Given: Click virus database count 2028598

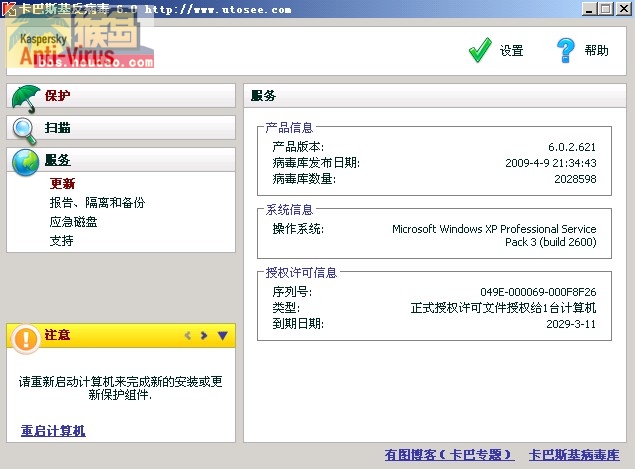Looking at the screenshot, I should [575, 179].
